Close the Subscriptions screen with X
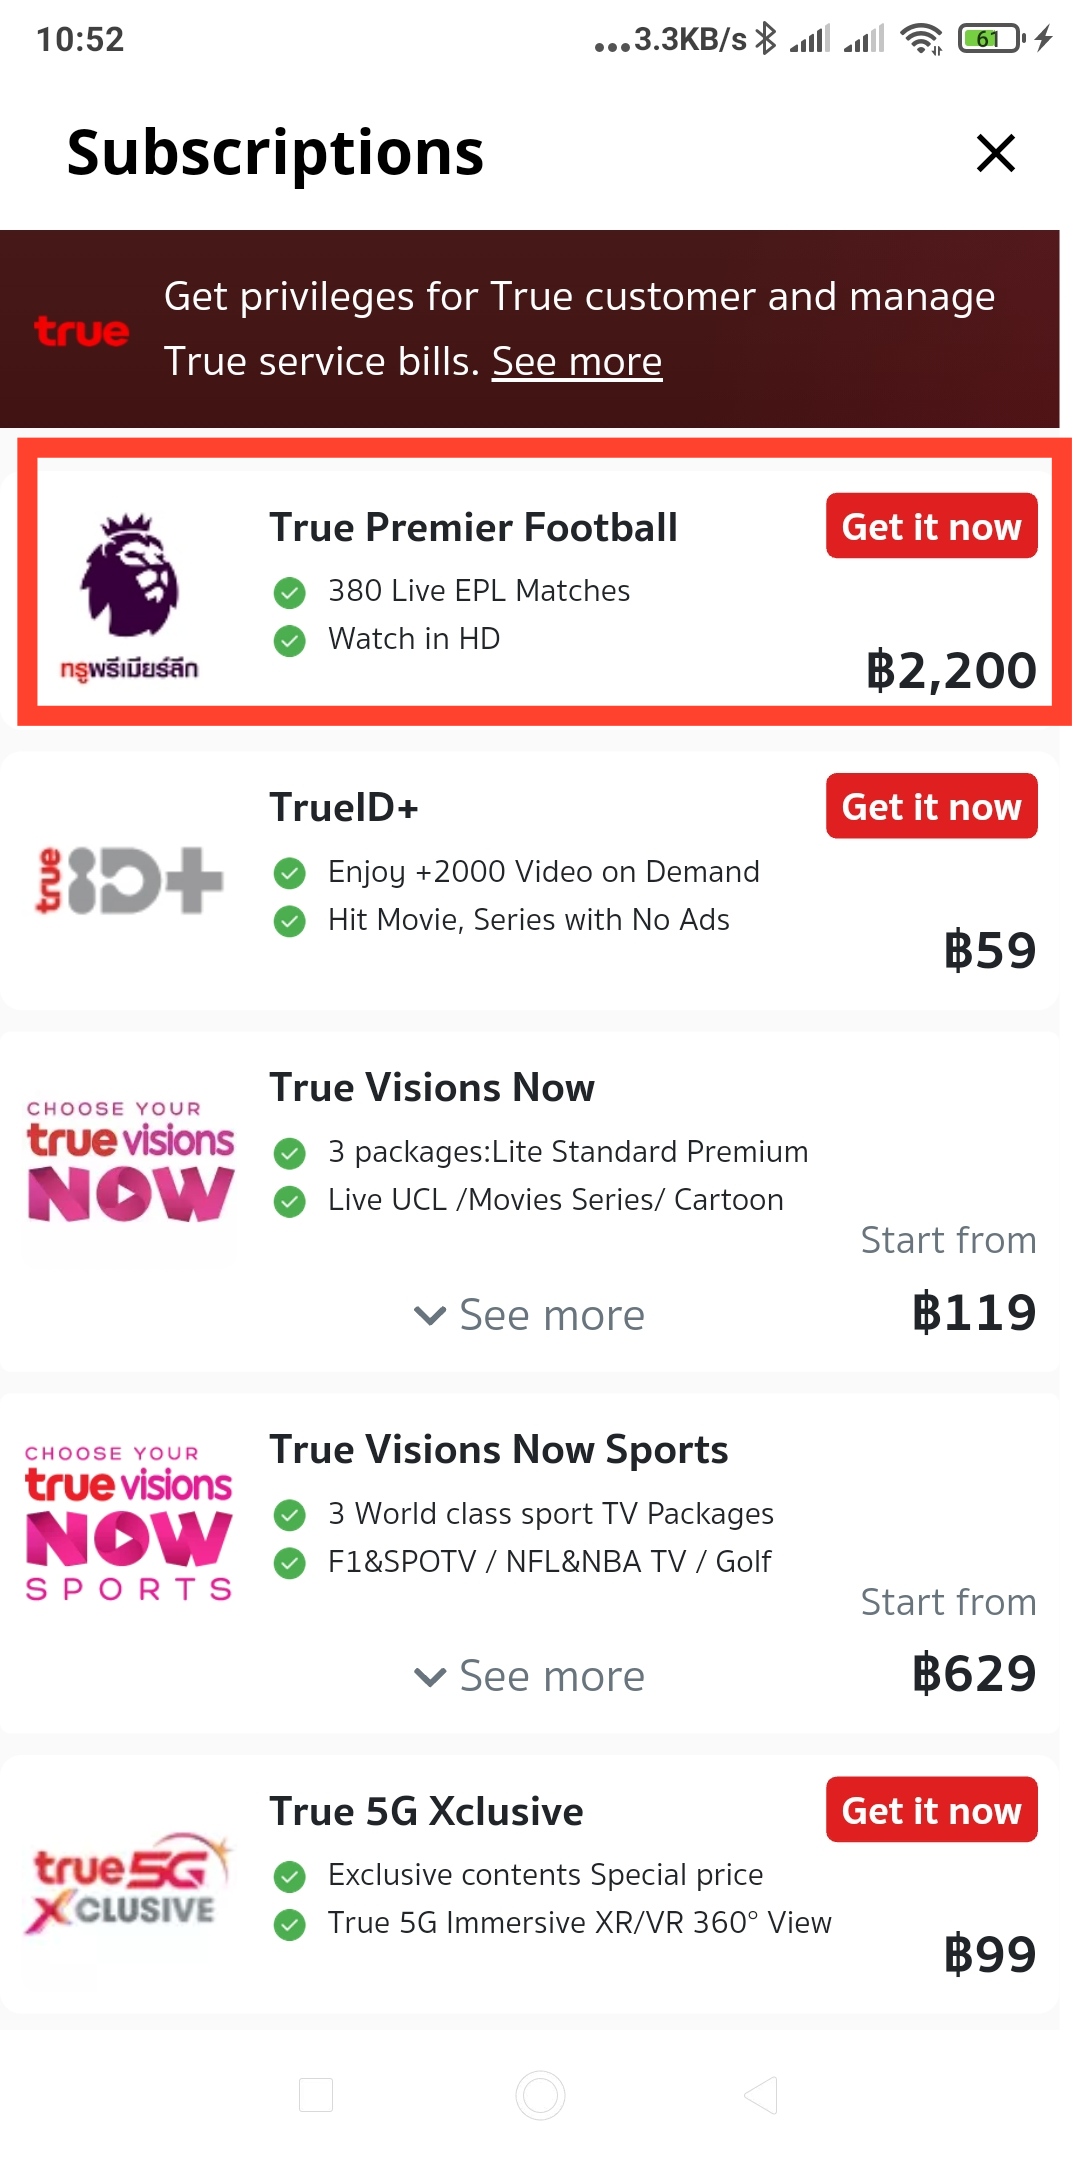Image resolution: width=1080 pixels, height=2160 pixels. (995, 153)
